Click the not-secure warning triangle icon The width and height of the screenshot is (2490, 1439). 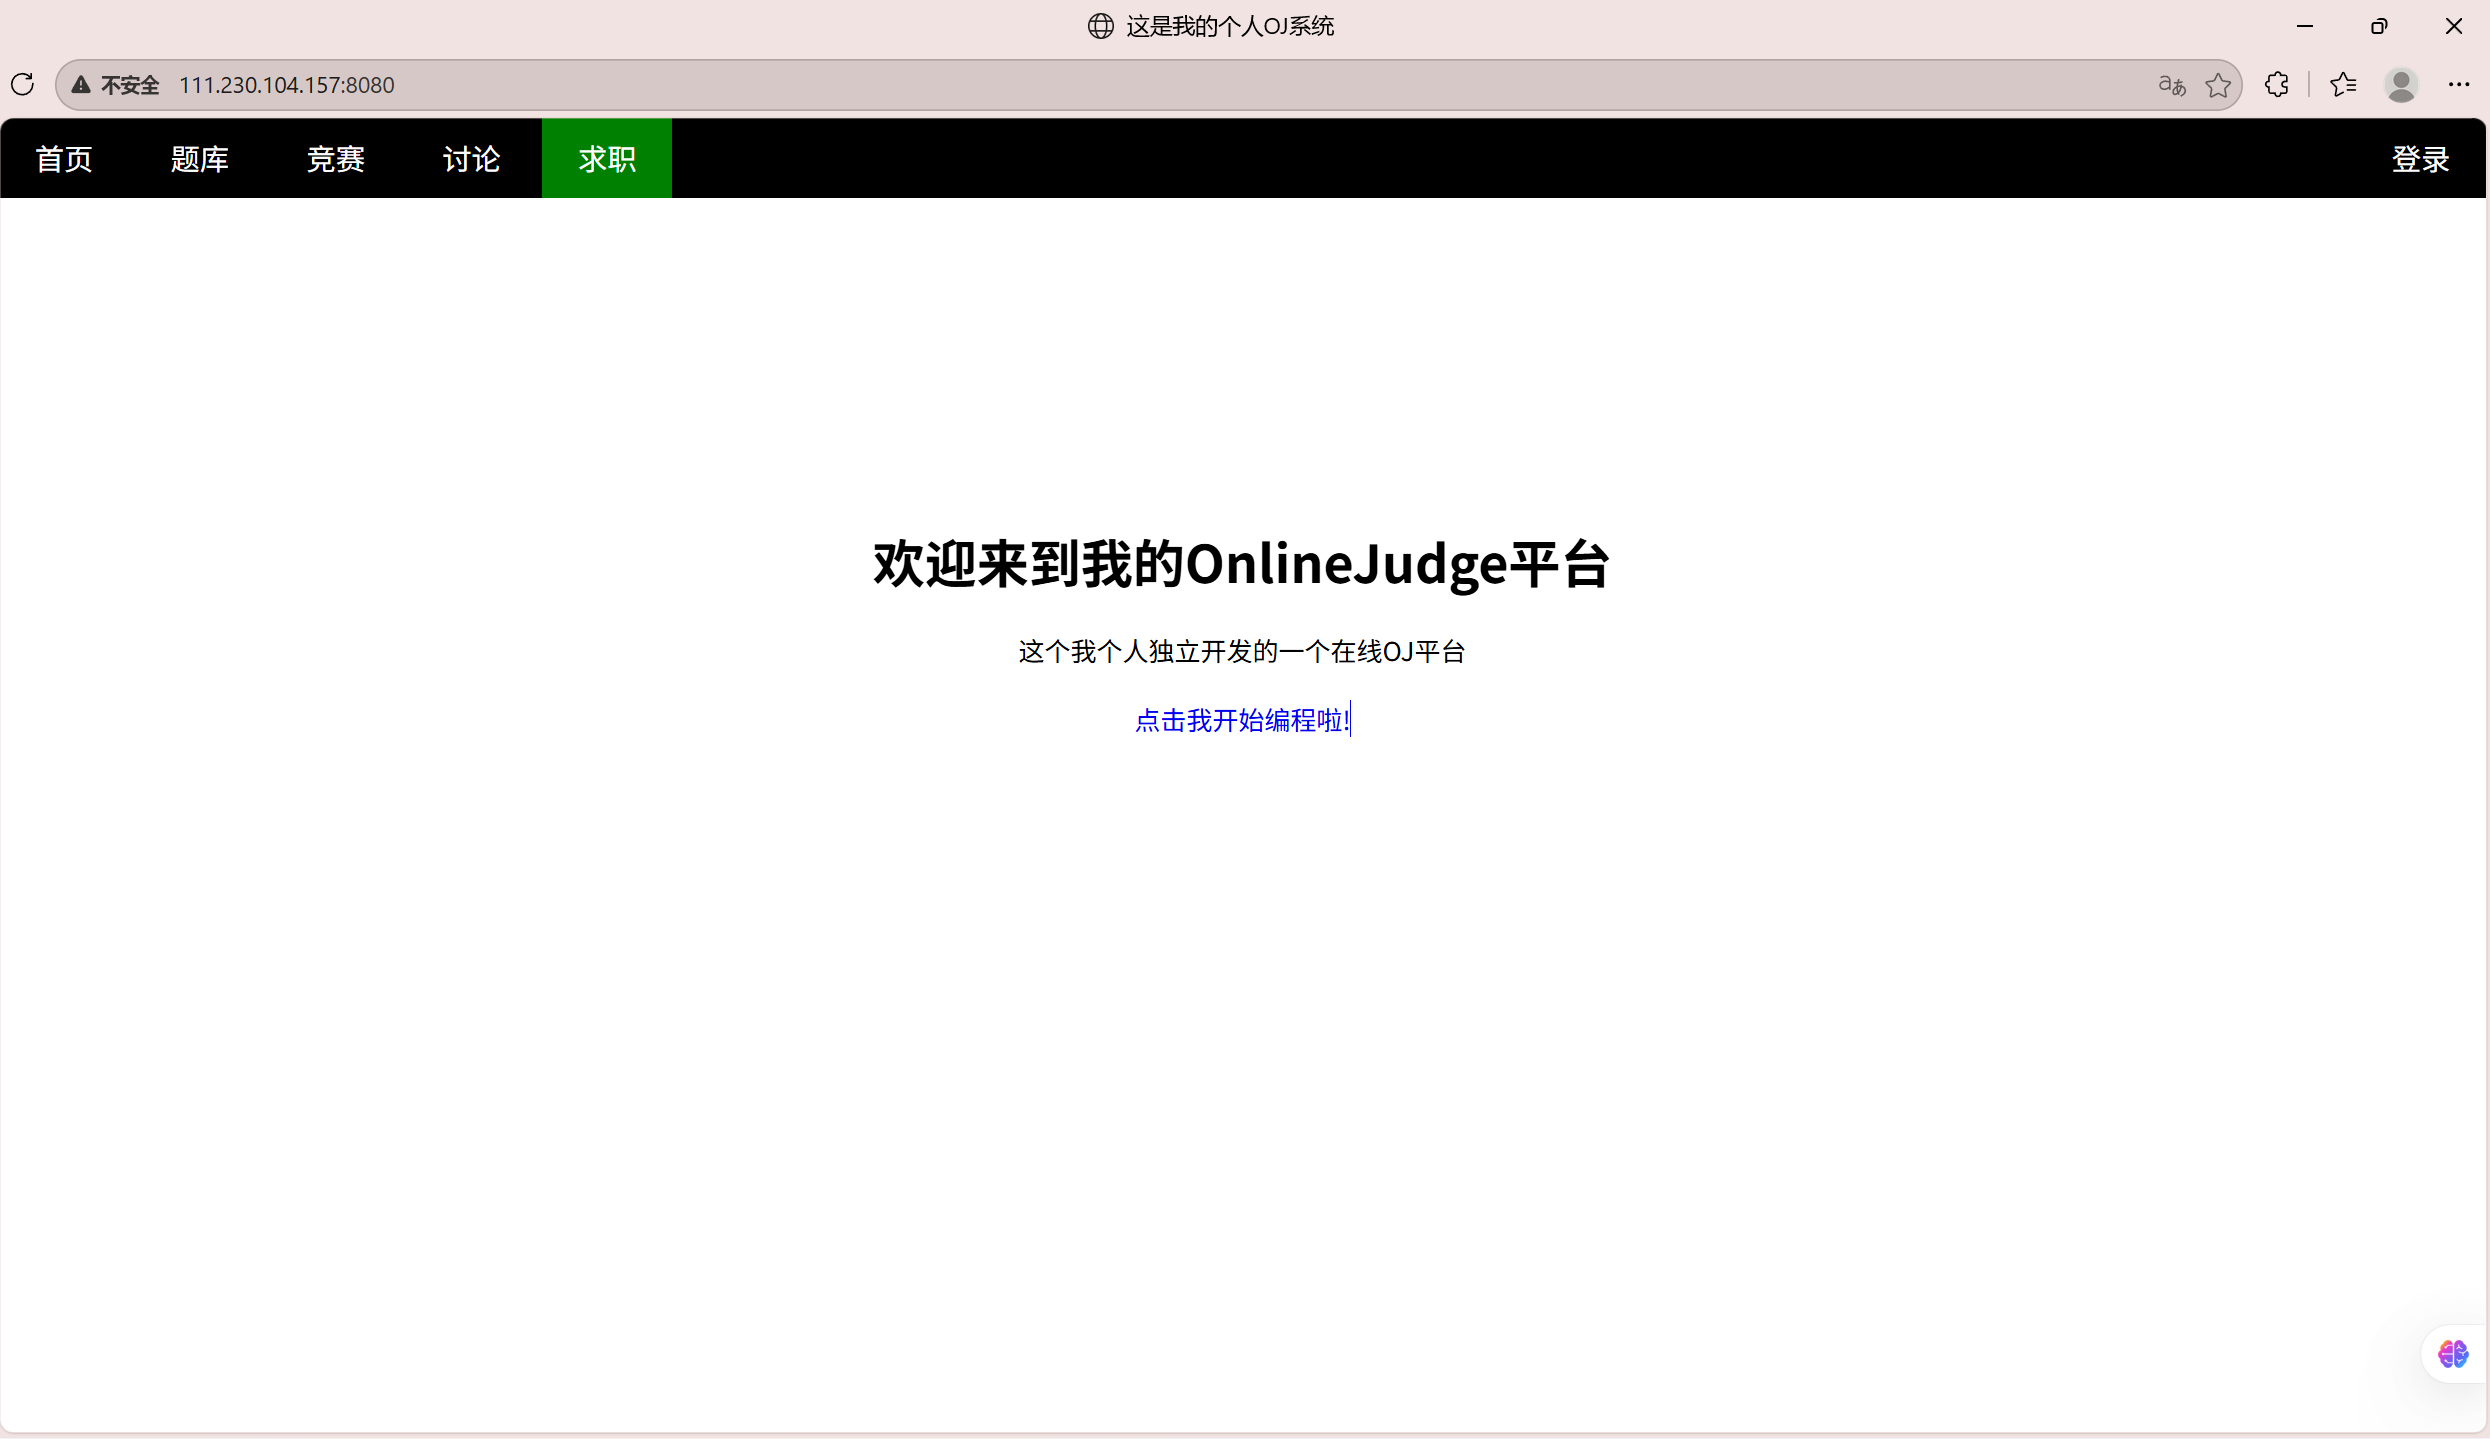pos(81,85)
